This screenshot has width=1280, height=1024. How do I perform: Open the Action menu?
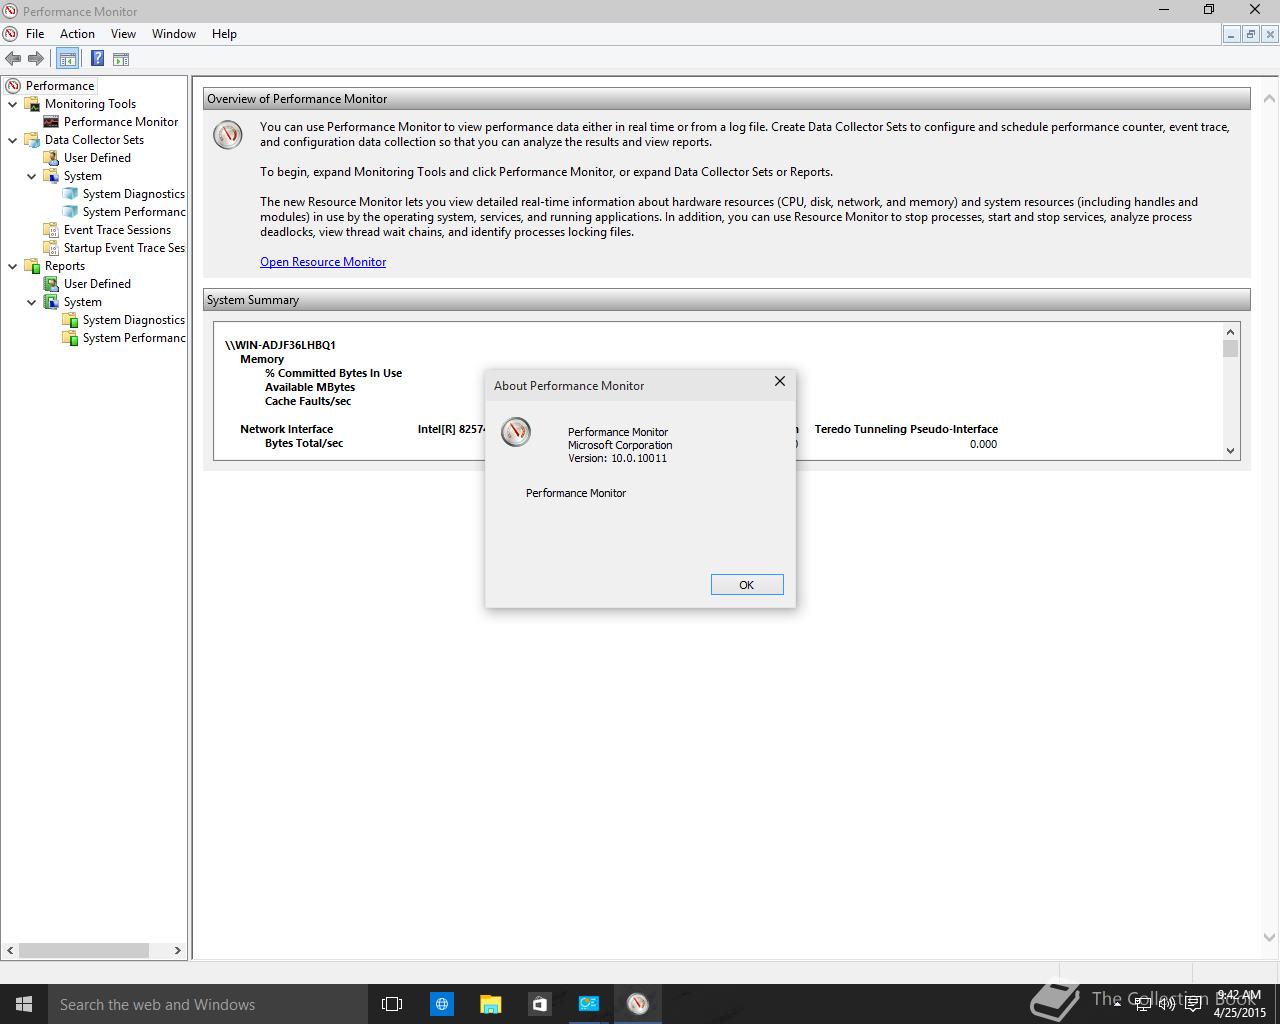pos(77,34)
